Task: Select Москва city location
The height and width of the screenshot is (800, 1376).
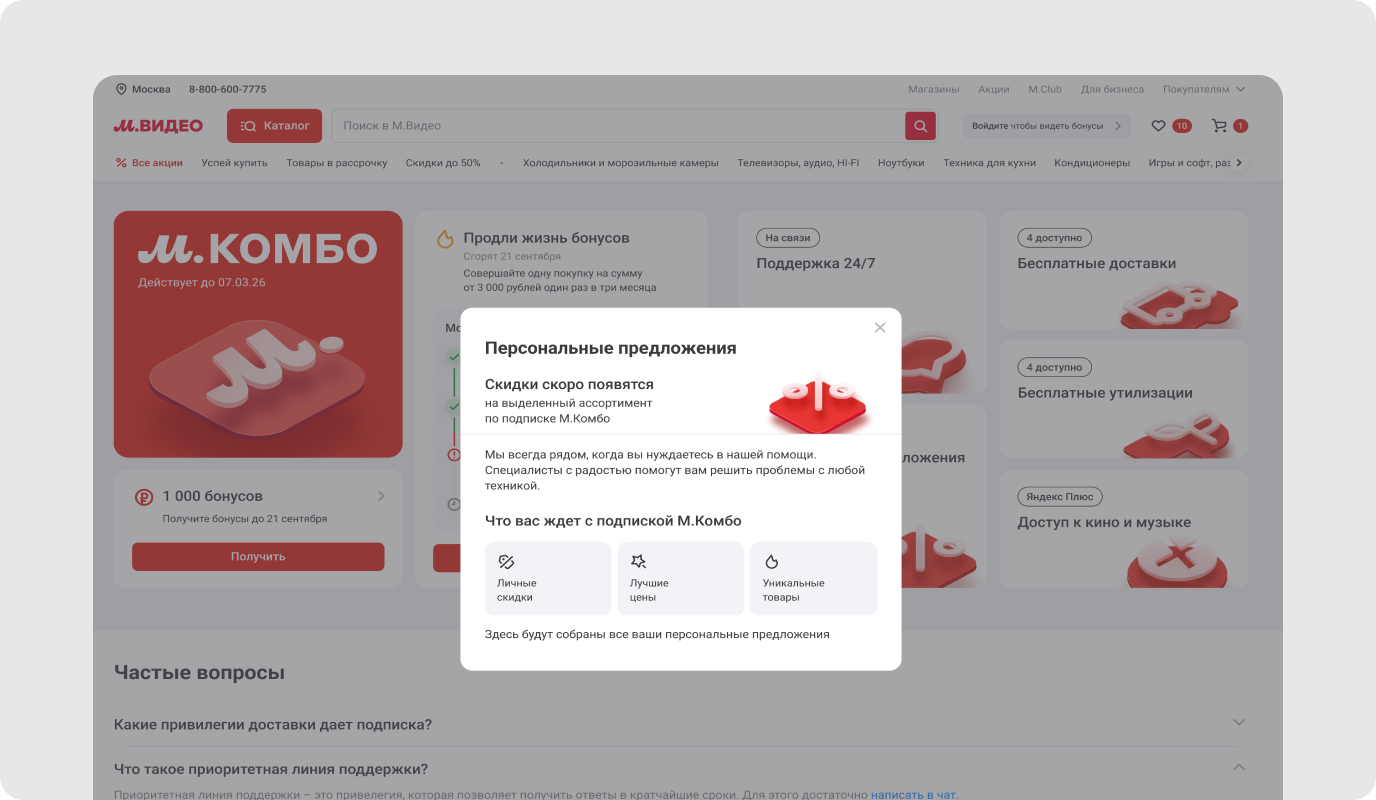Action: [x=143, y=89]
